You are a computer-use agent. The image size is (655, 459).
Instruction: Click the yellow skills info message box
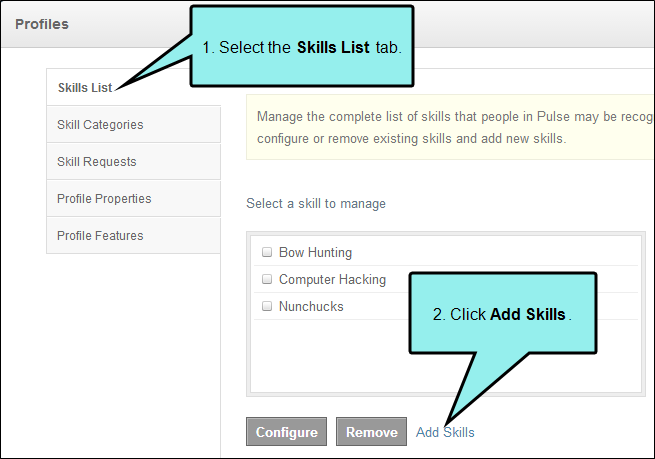coord(449,127)
